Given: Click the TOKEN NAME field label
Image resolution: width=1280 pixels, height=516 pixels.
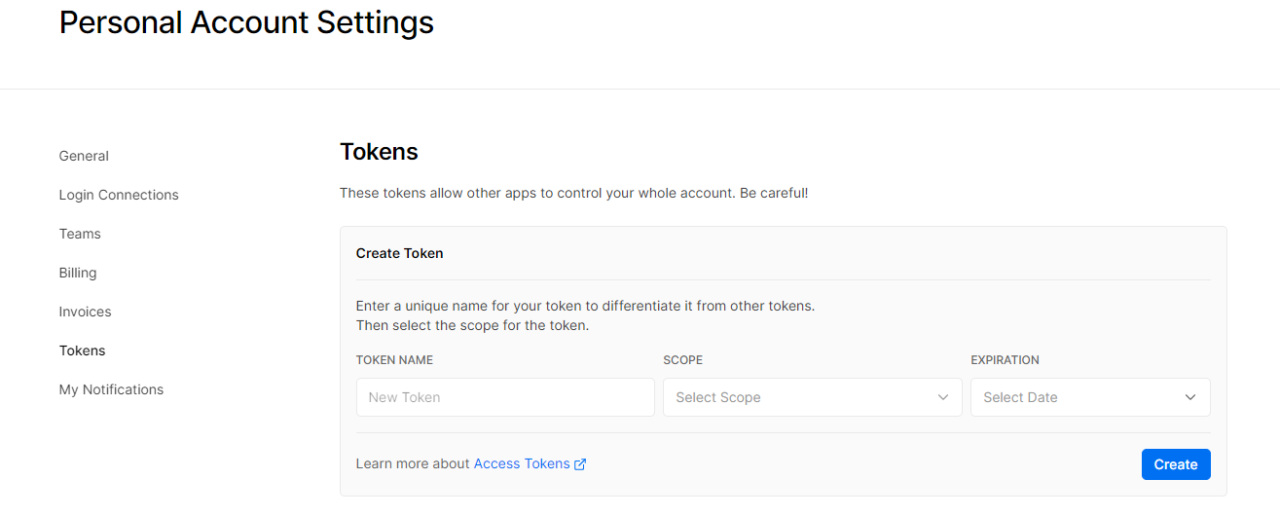Looking at the screenshot, I should (x=394, y=360).
